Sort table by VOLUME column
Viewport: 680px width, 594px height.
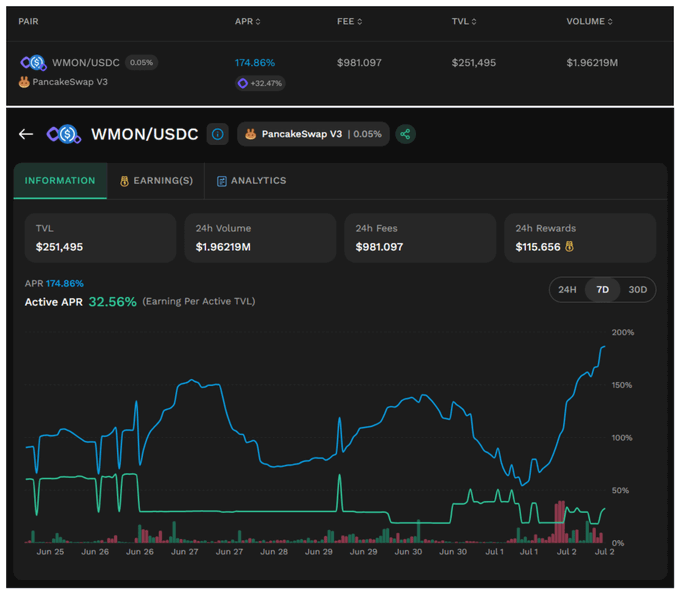click(589, 21)
